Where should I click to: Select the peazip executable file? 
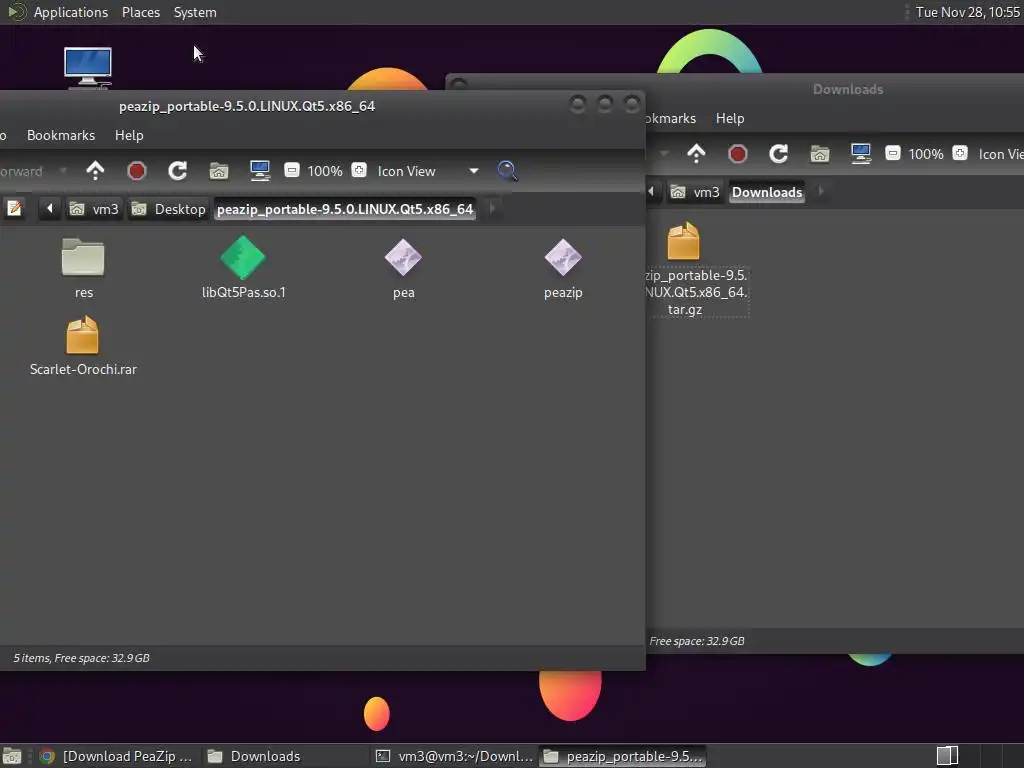563,268
